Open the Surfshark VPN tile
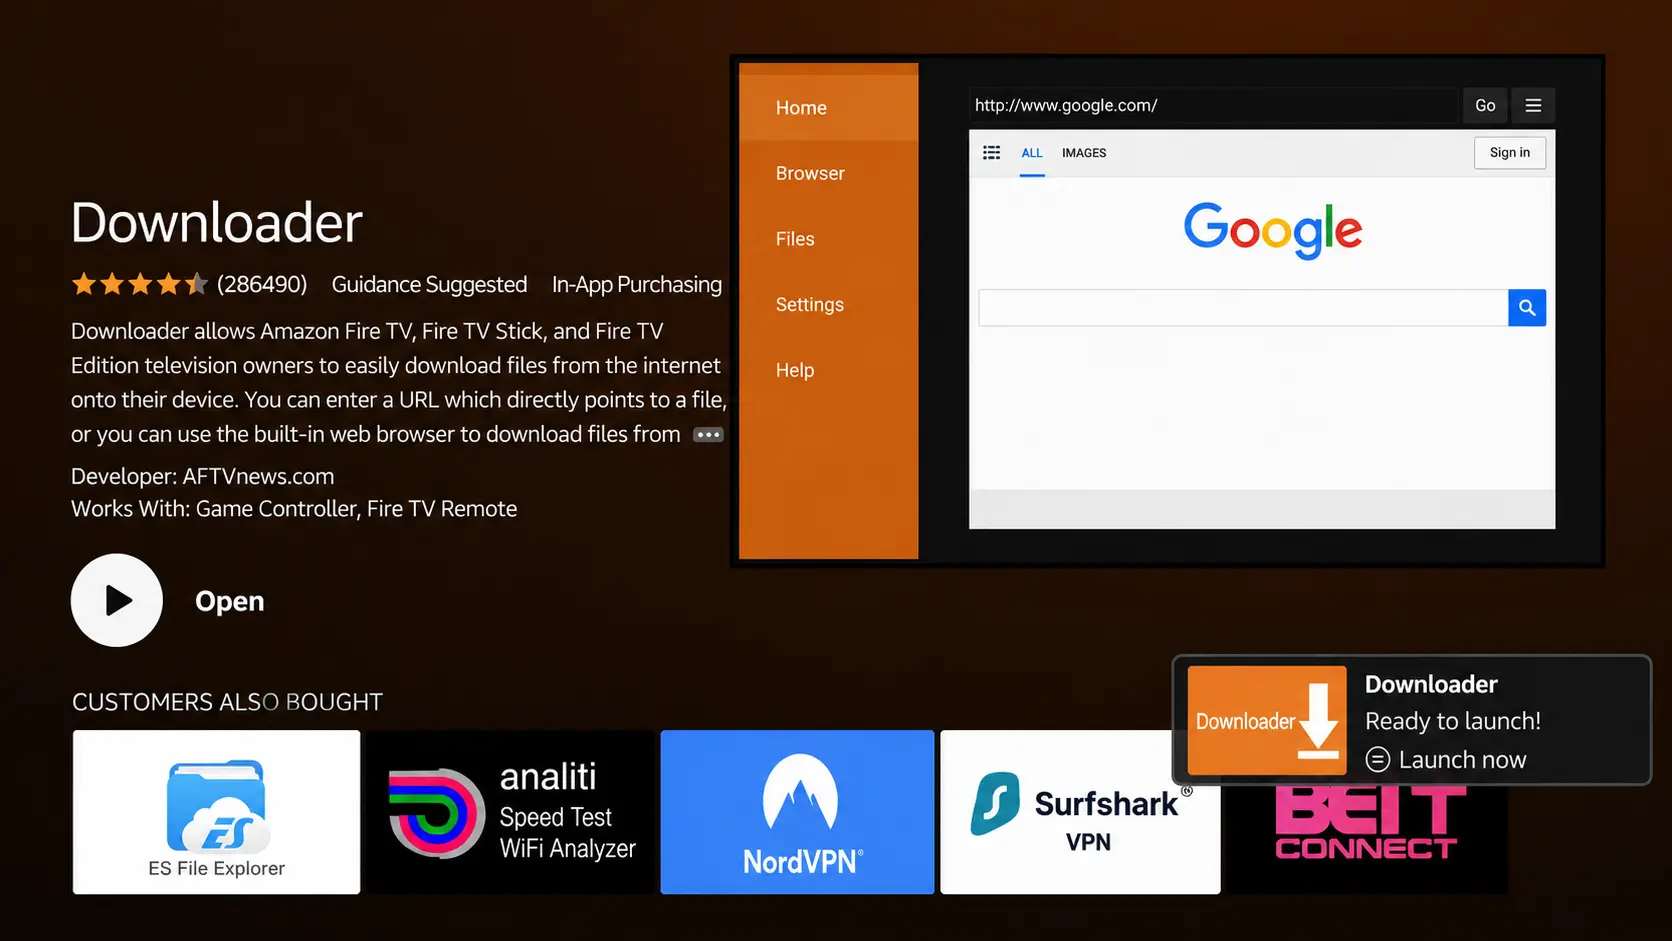 click(x=1080, y=812)
